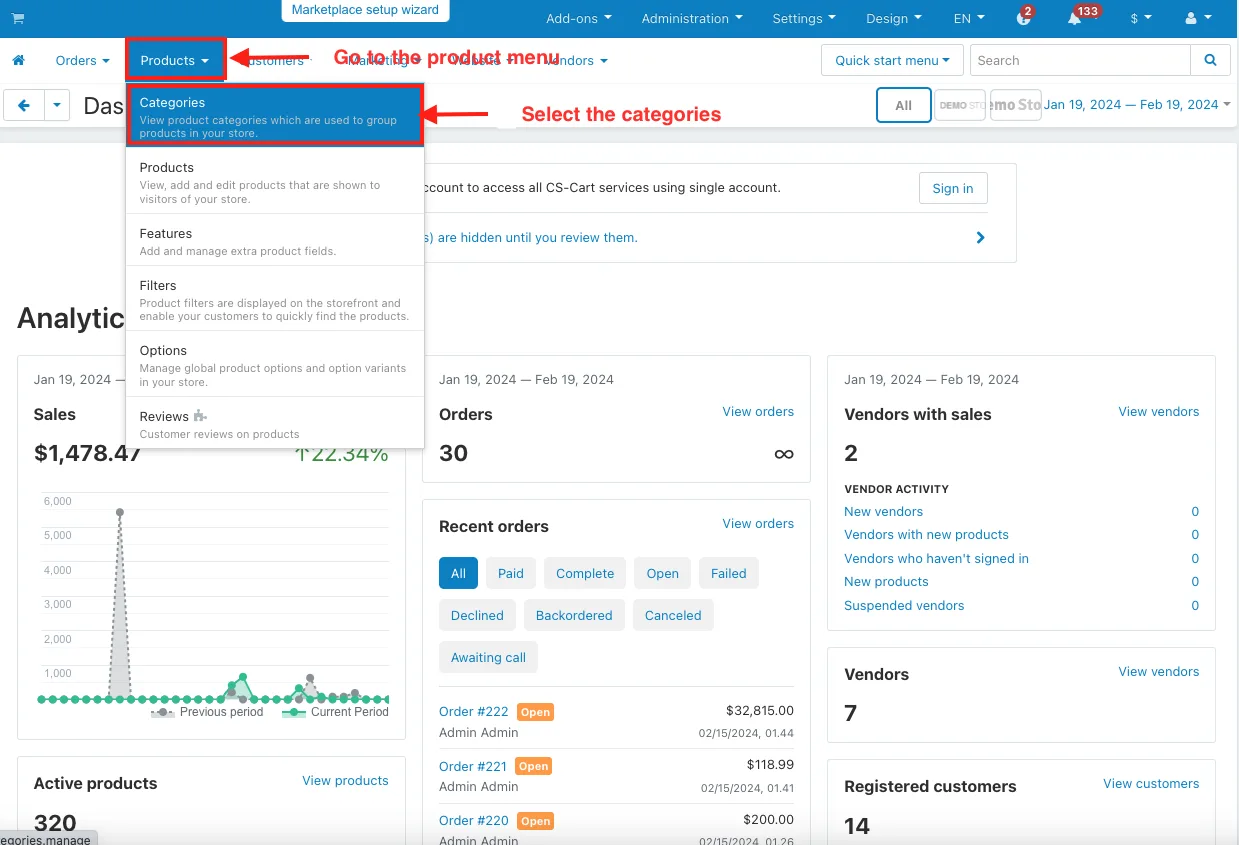
Task: Select the All storefronts button
Action: pyautogui.click(x=904, y=105)
